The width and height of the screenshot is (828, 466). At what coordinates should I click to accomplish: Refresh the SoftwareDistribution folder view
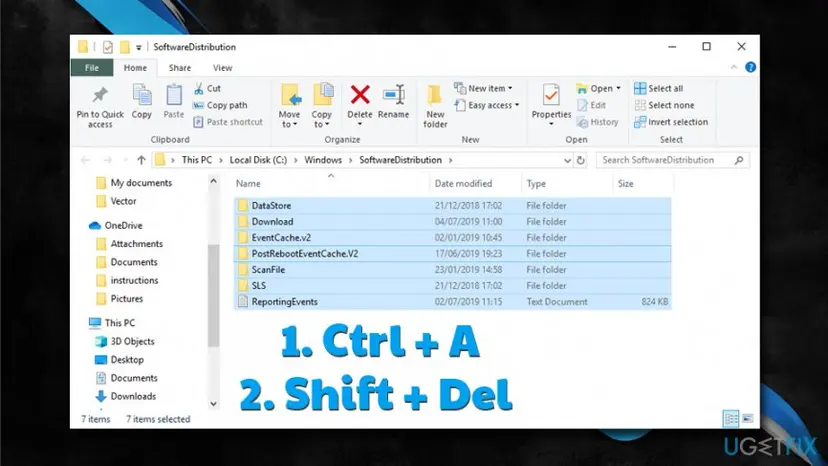pos(581,160)
